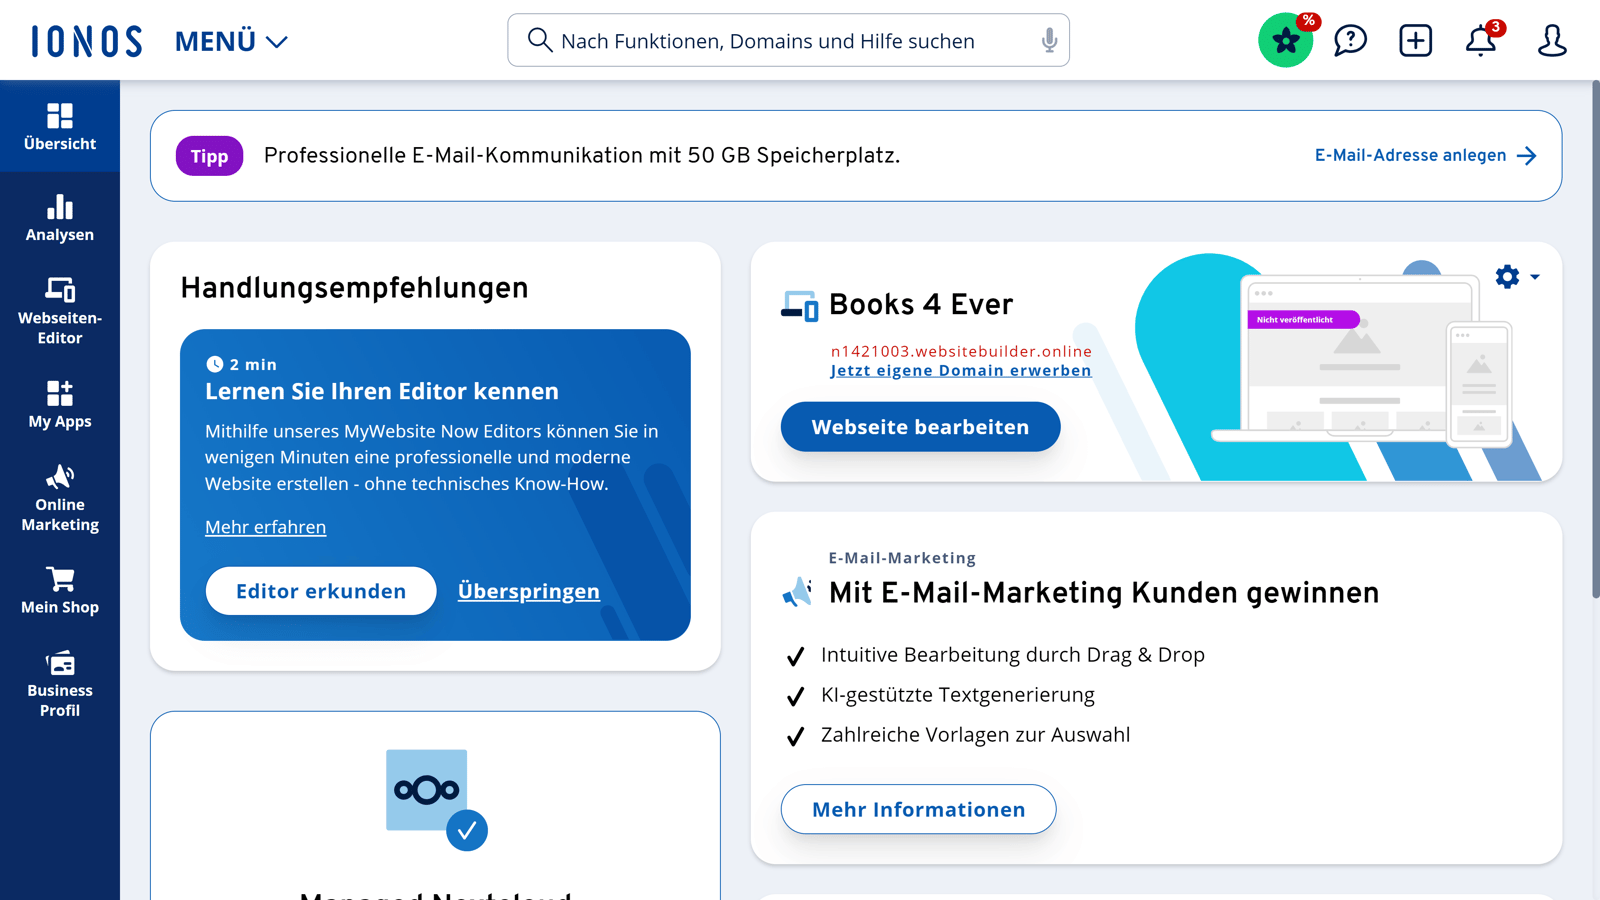Click the green promo badge icon

(x=1285, y=40)
